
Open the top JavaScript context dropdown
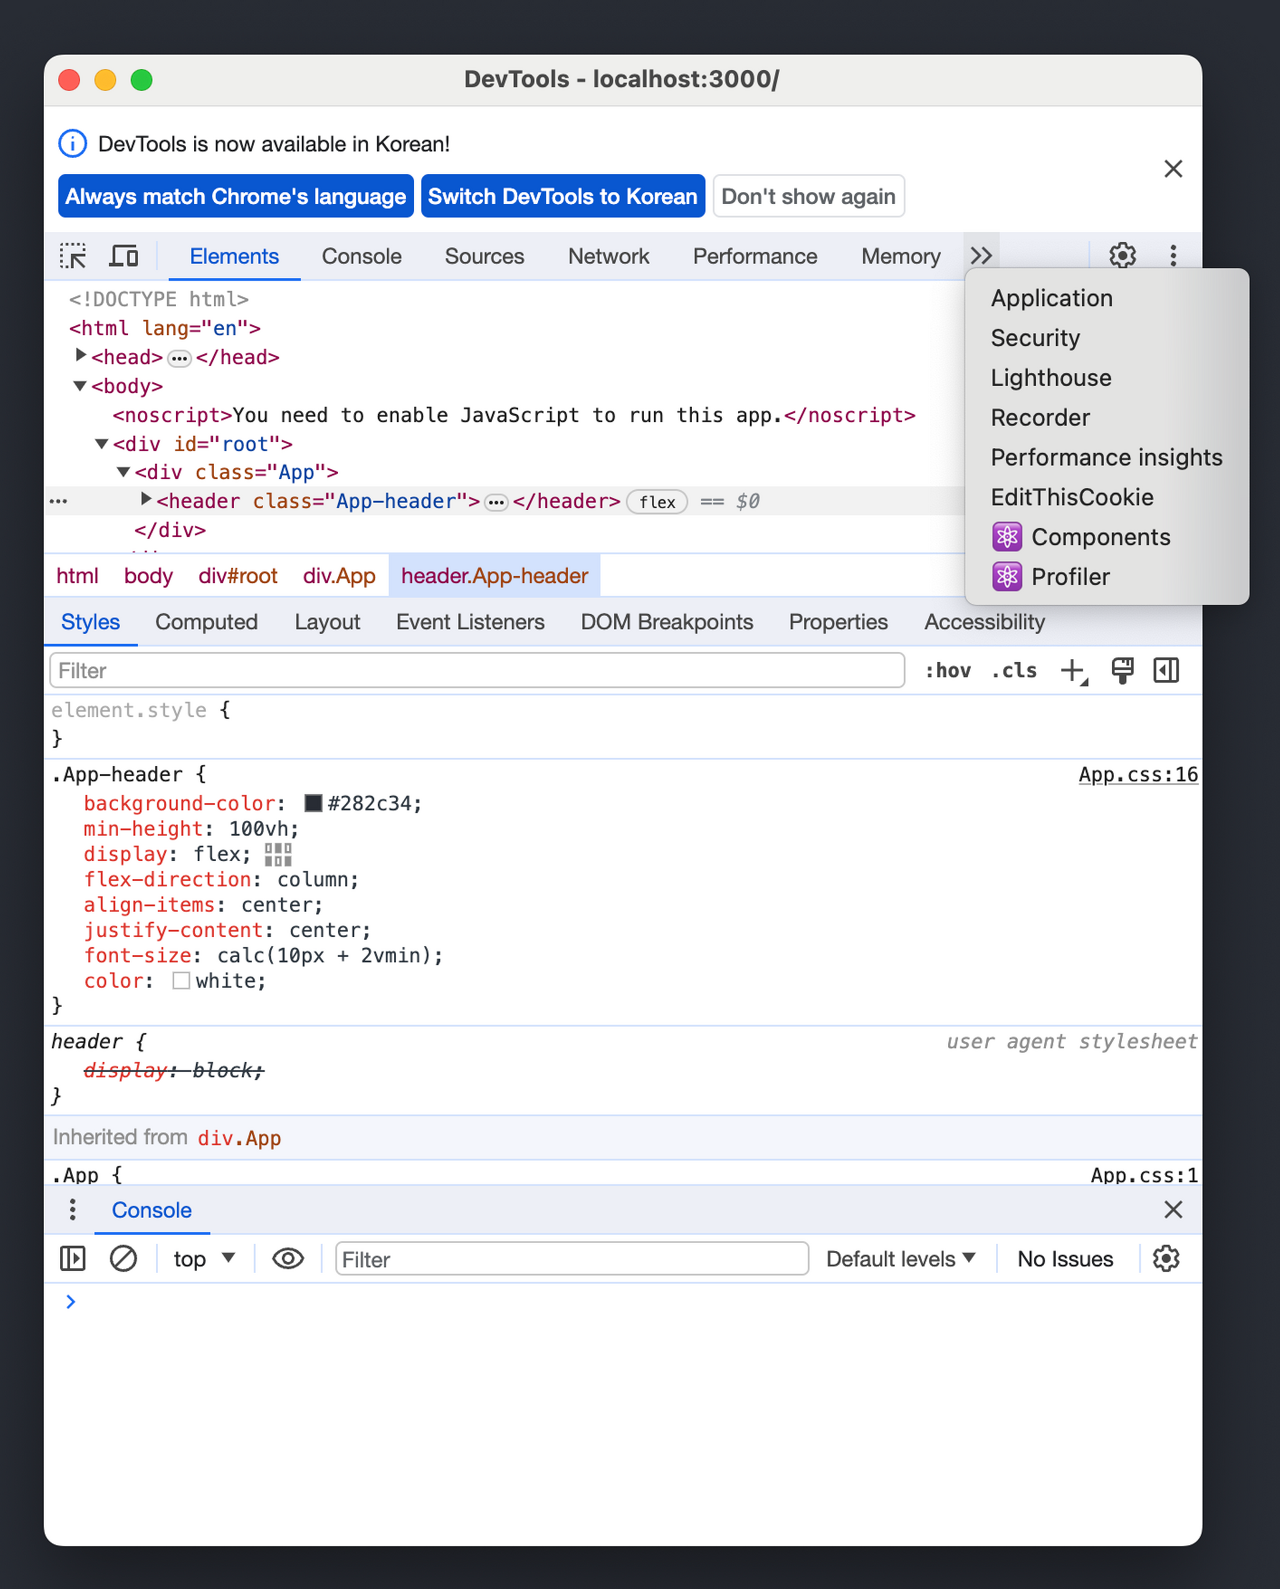(x=204, y=1259)
